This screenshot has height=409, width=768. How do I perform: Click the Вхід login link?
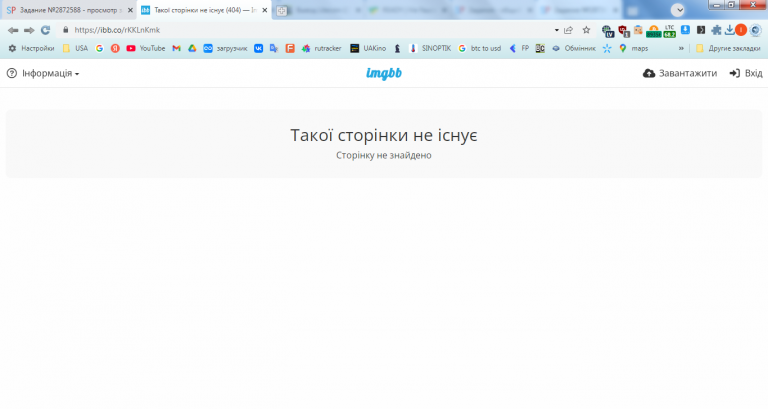click(x=746, y=73)
